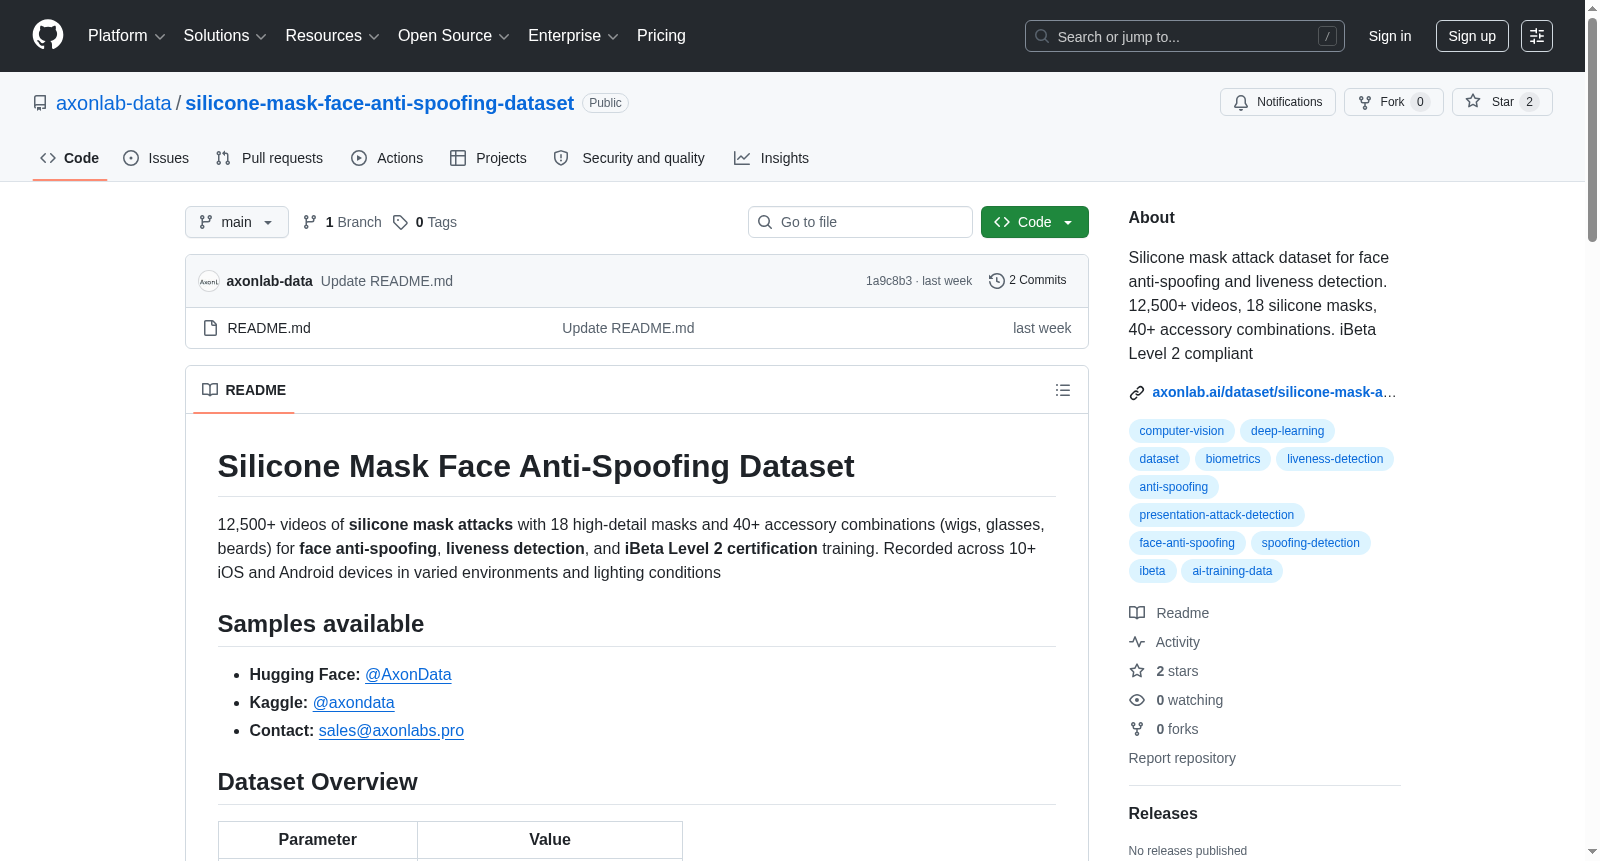Click the Go to file search box
1600x861 pixels.
pos(860,222)
